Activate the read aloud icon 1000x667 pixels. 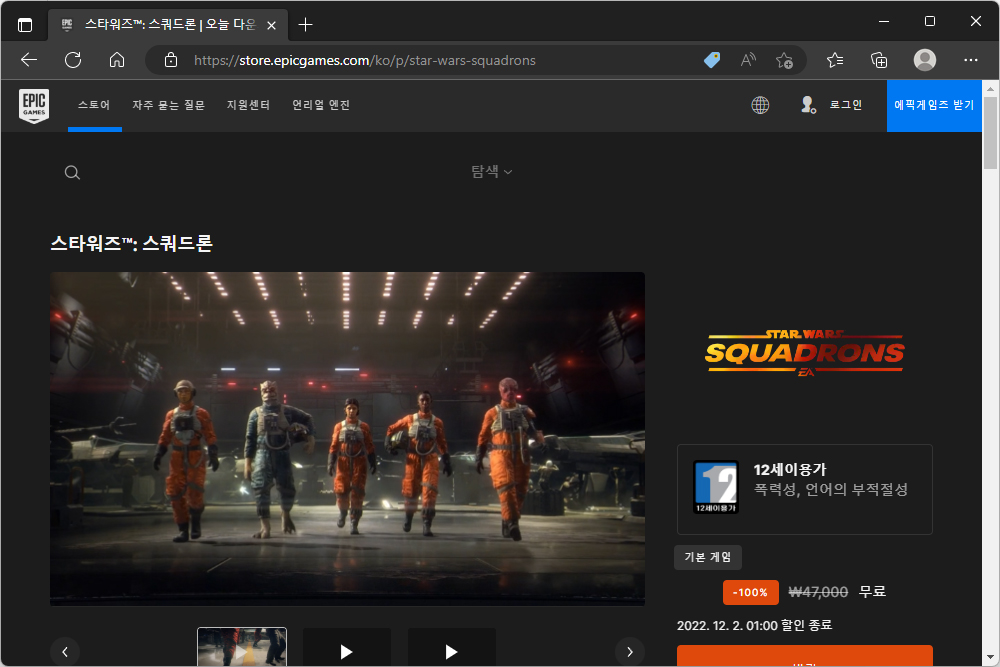click(x=748, y=61)
